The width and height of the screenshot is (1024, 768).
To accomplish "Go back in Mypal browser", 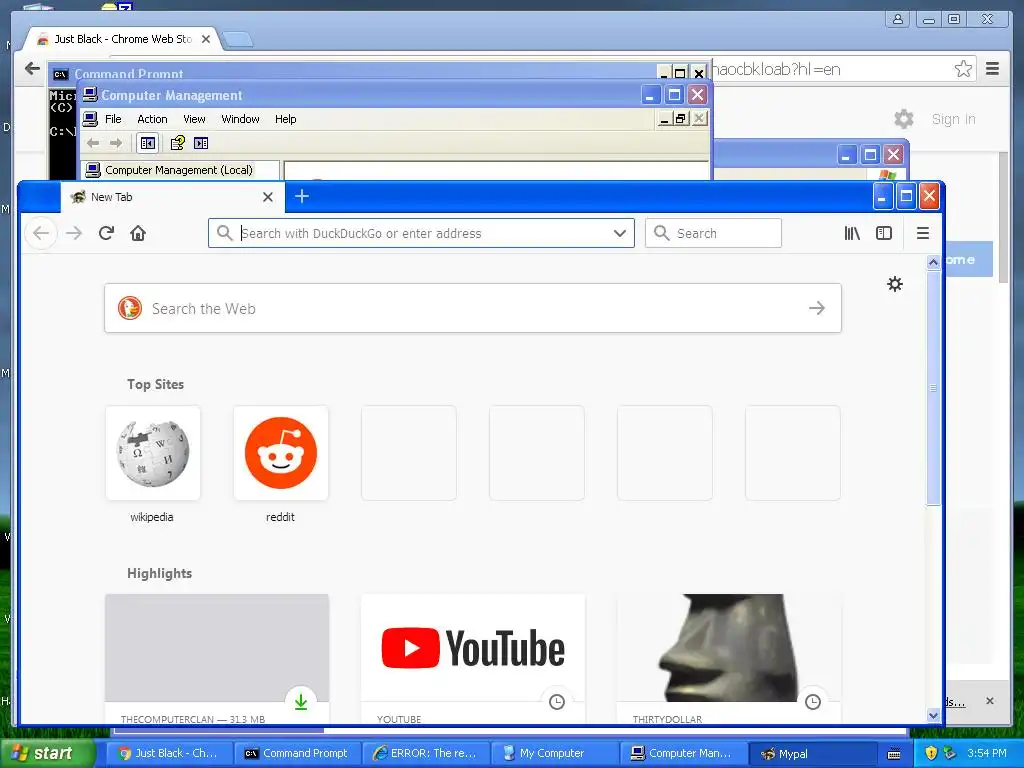I will coord(40,233).
